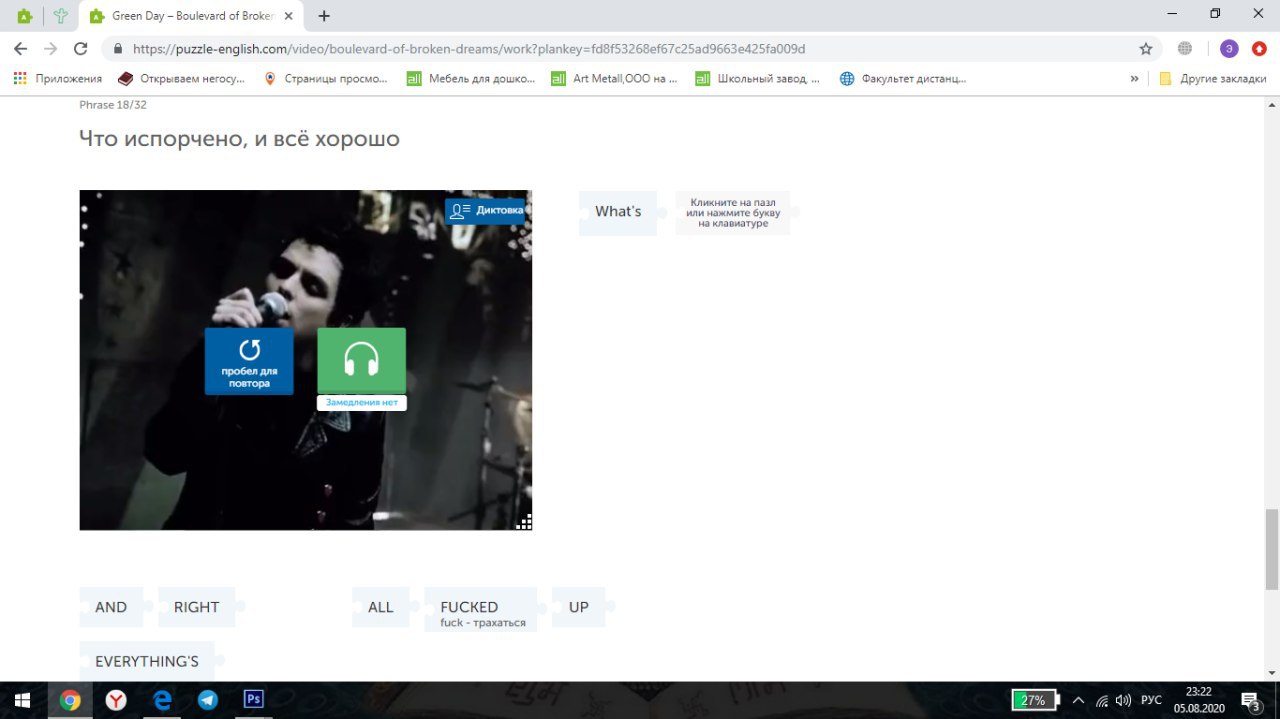Click the empty puzzle slot hint
The width and height of the screenshot is (1280, 719).
pos(733,213)
